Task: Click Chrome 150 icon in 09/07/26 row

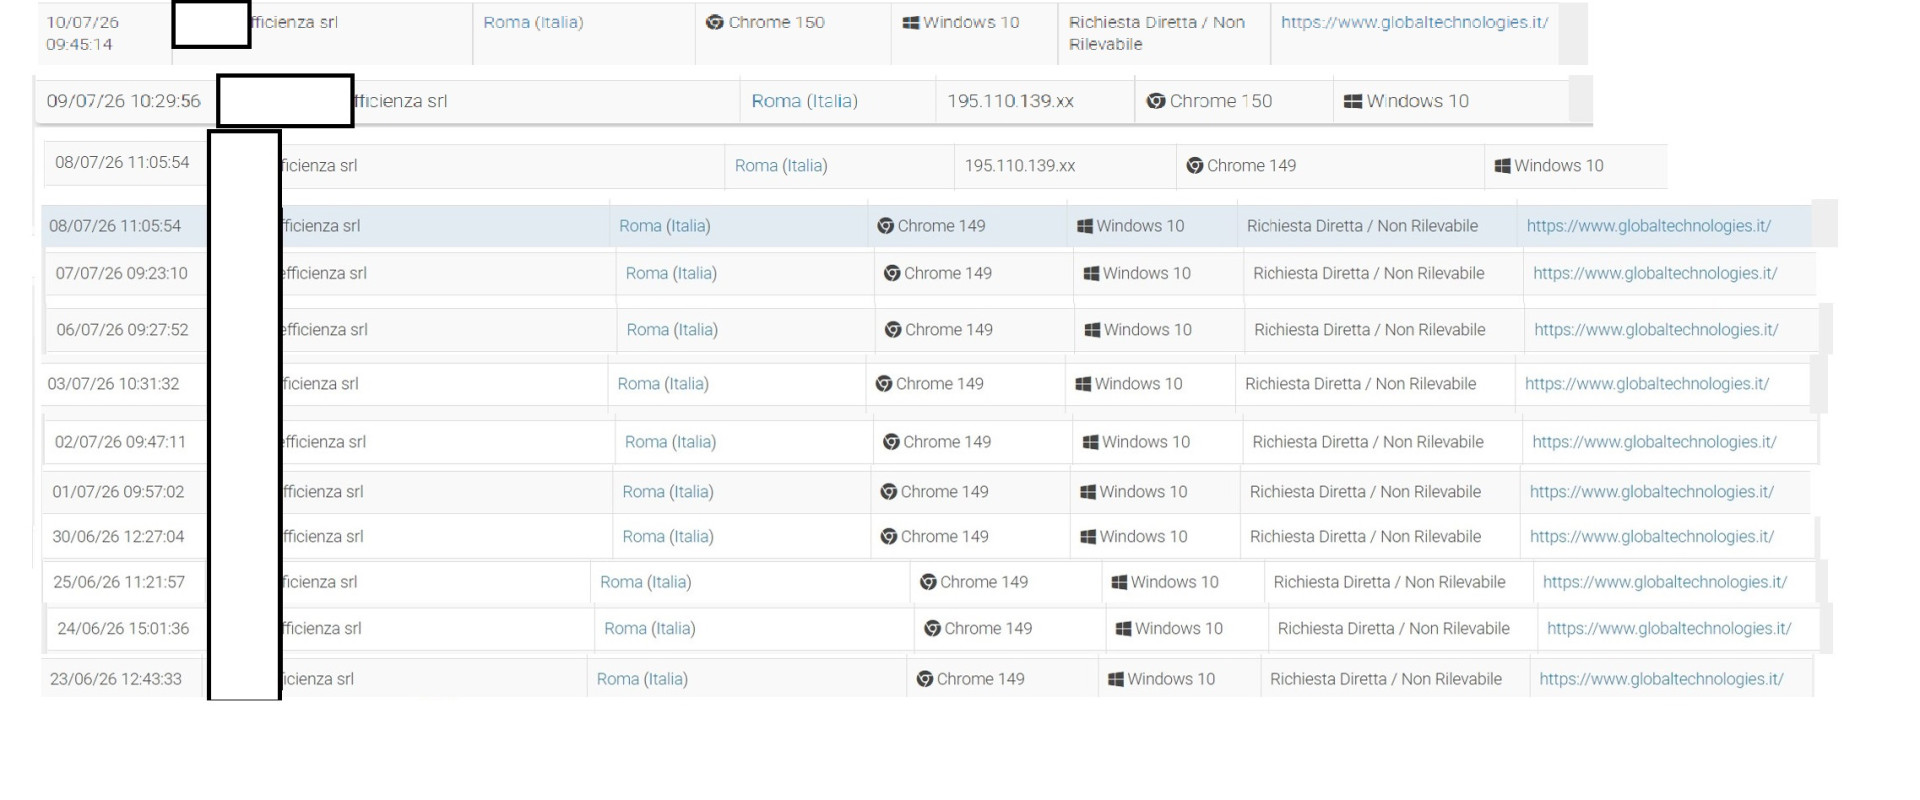Action: 1156,101
